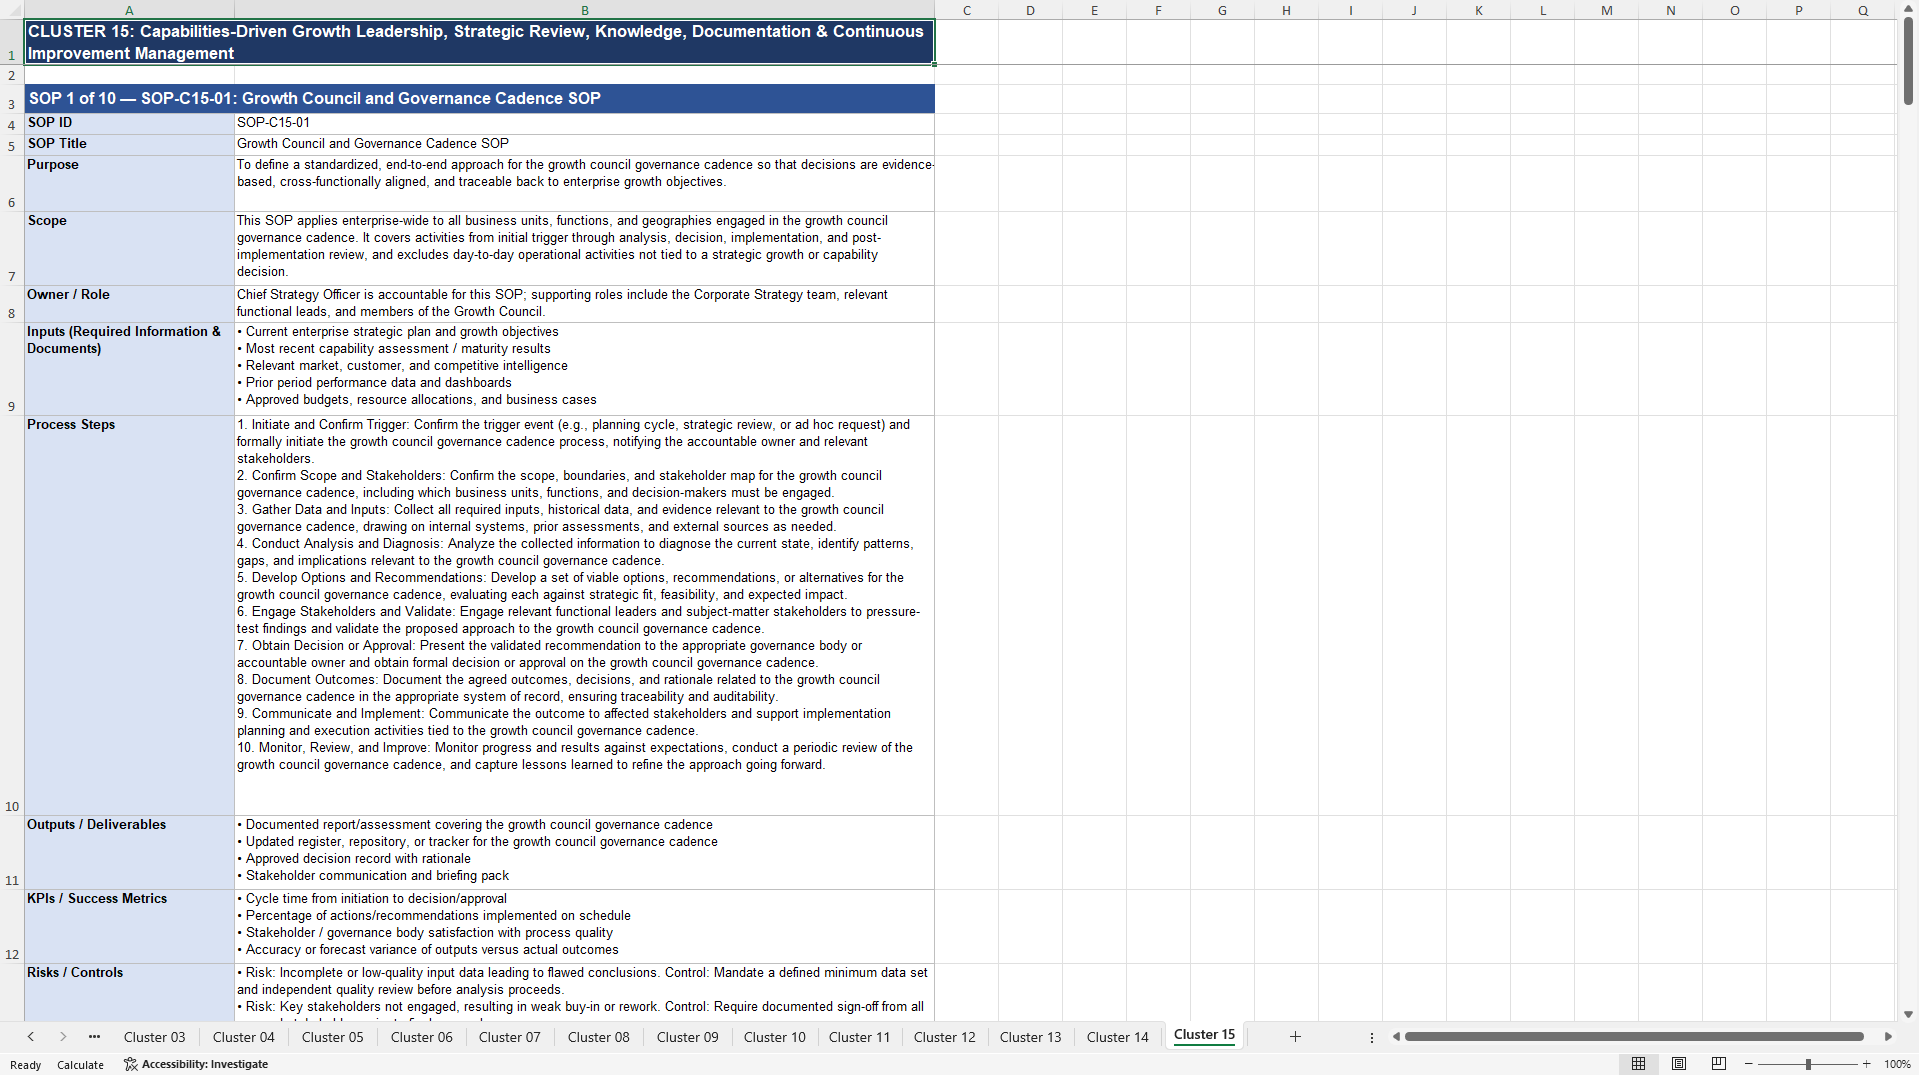Click the 'Ready' status bar indicator
The image size is (1919, 1075).
25,1064
